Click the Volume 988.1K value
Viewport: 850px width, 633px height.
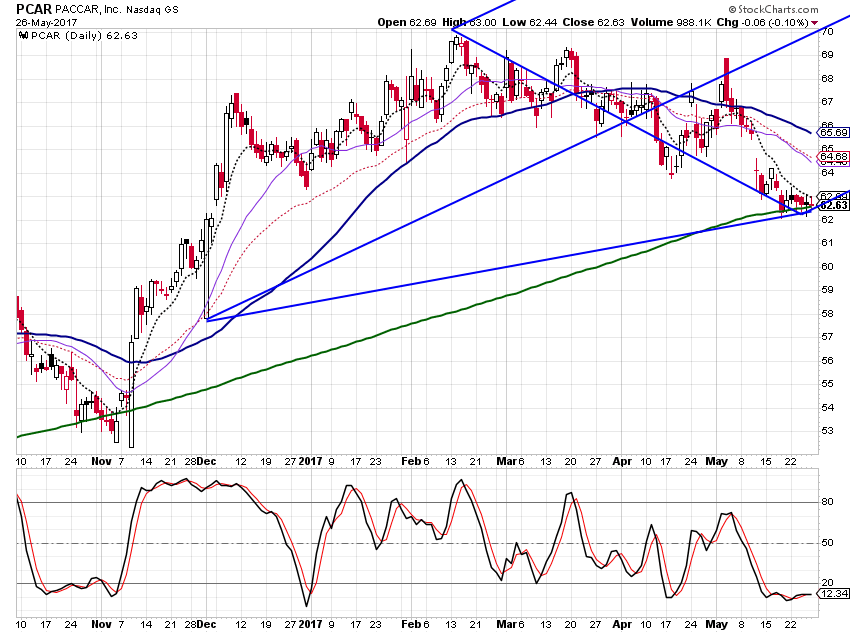click(x=671, y=22)
